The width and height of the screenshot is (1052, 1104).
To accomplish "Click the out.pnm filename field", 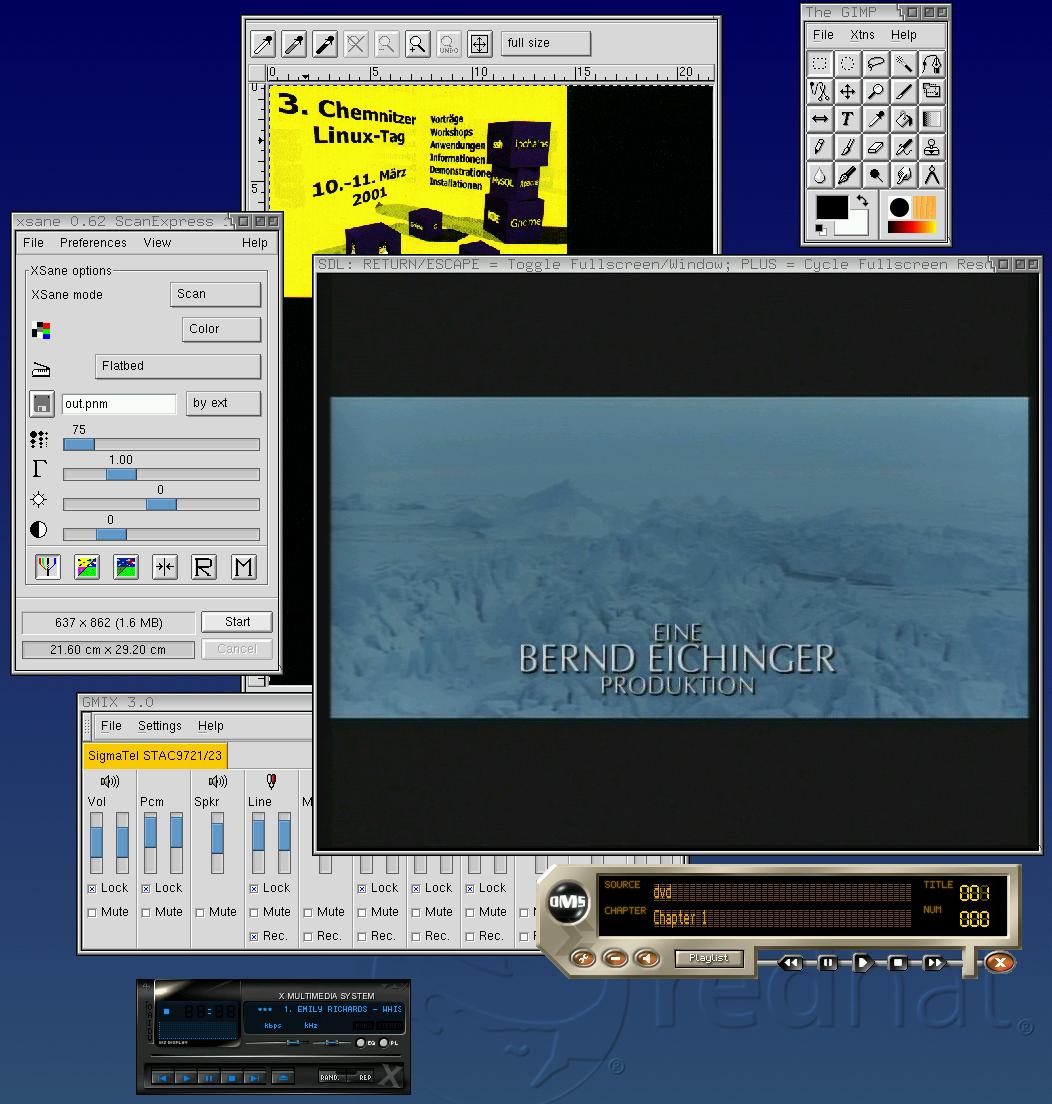I will click(x=119, y=404).
